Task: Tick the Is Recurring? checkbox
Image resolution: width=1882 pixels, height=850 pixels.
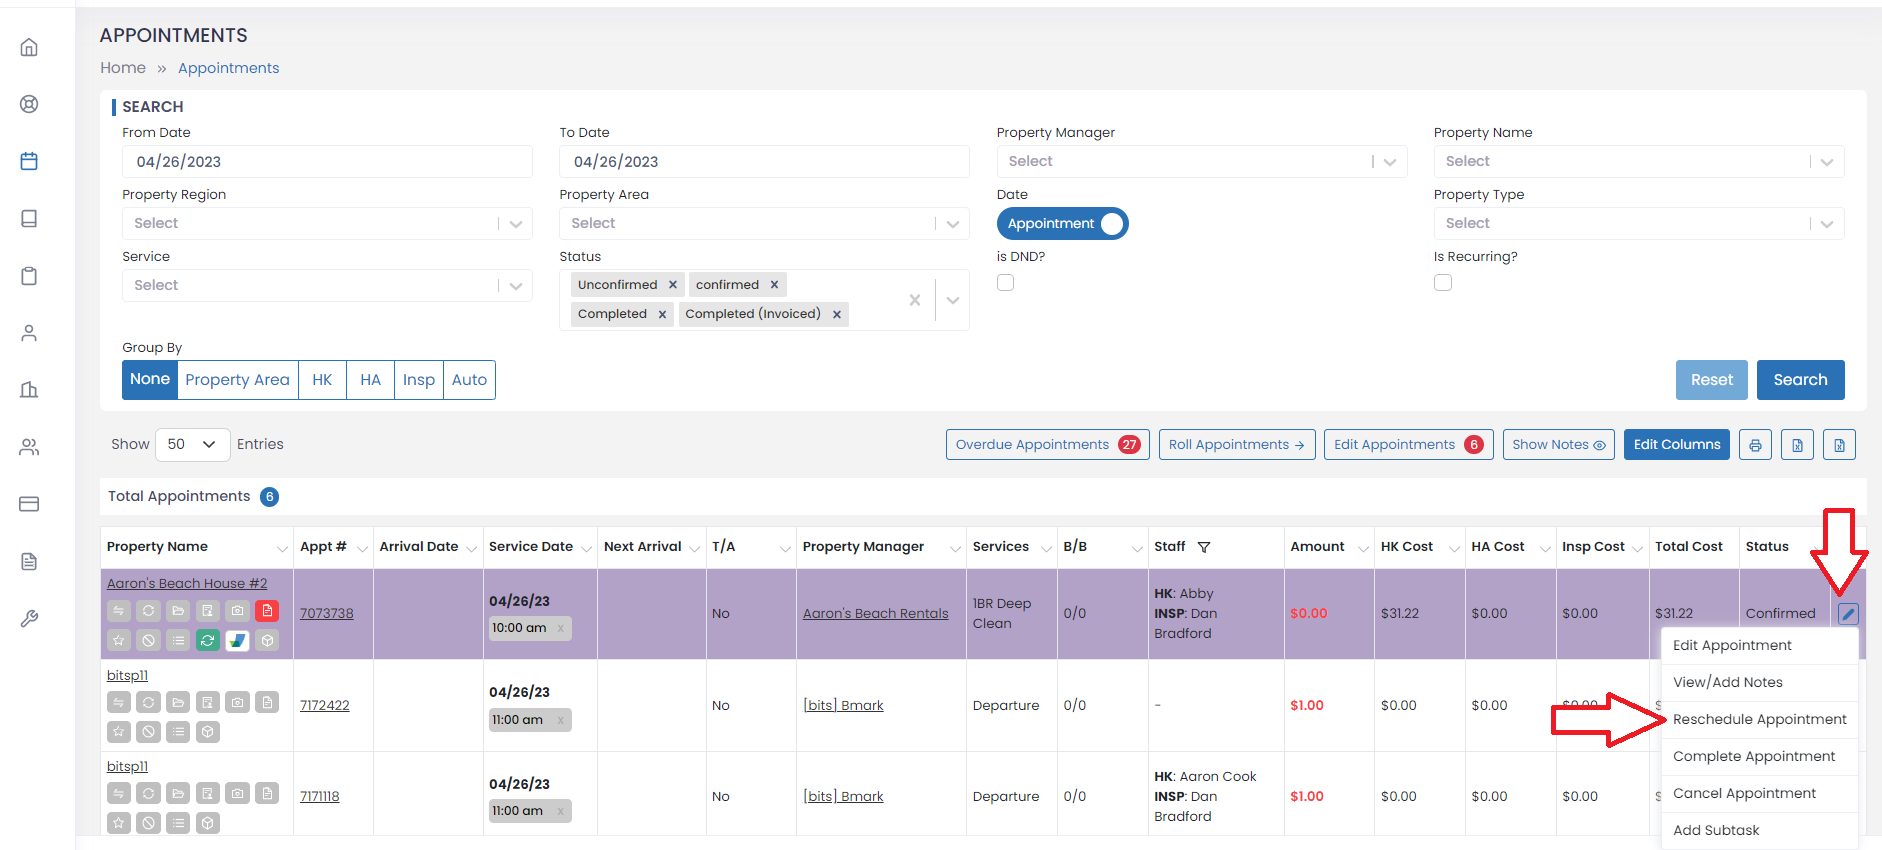Action: coord(1443,283)
